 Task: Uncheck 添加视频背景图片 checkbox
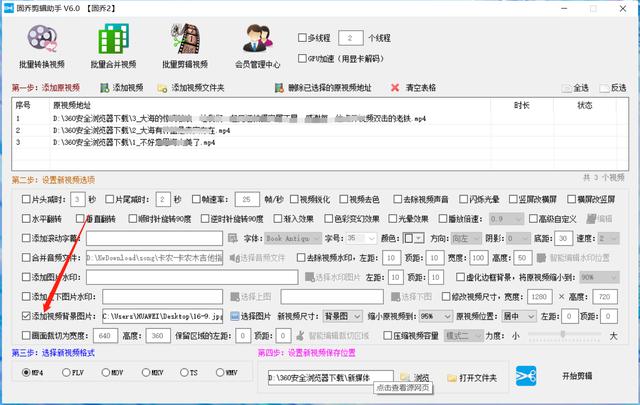pos(26,316)
